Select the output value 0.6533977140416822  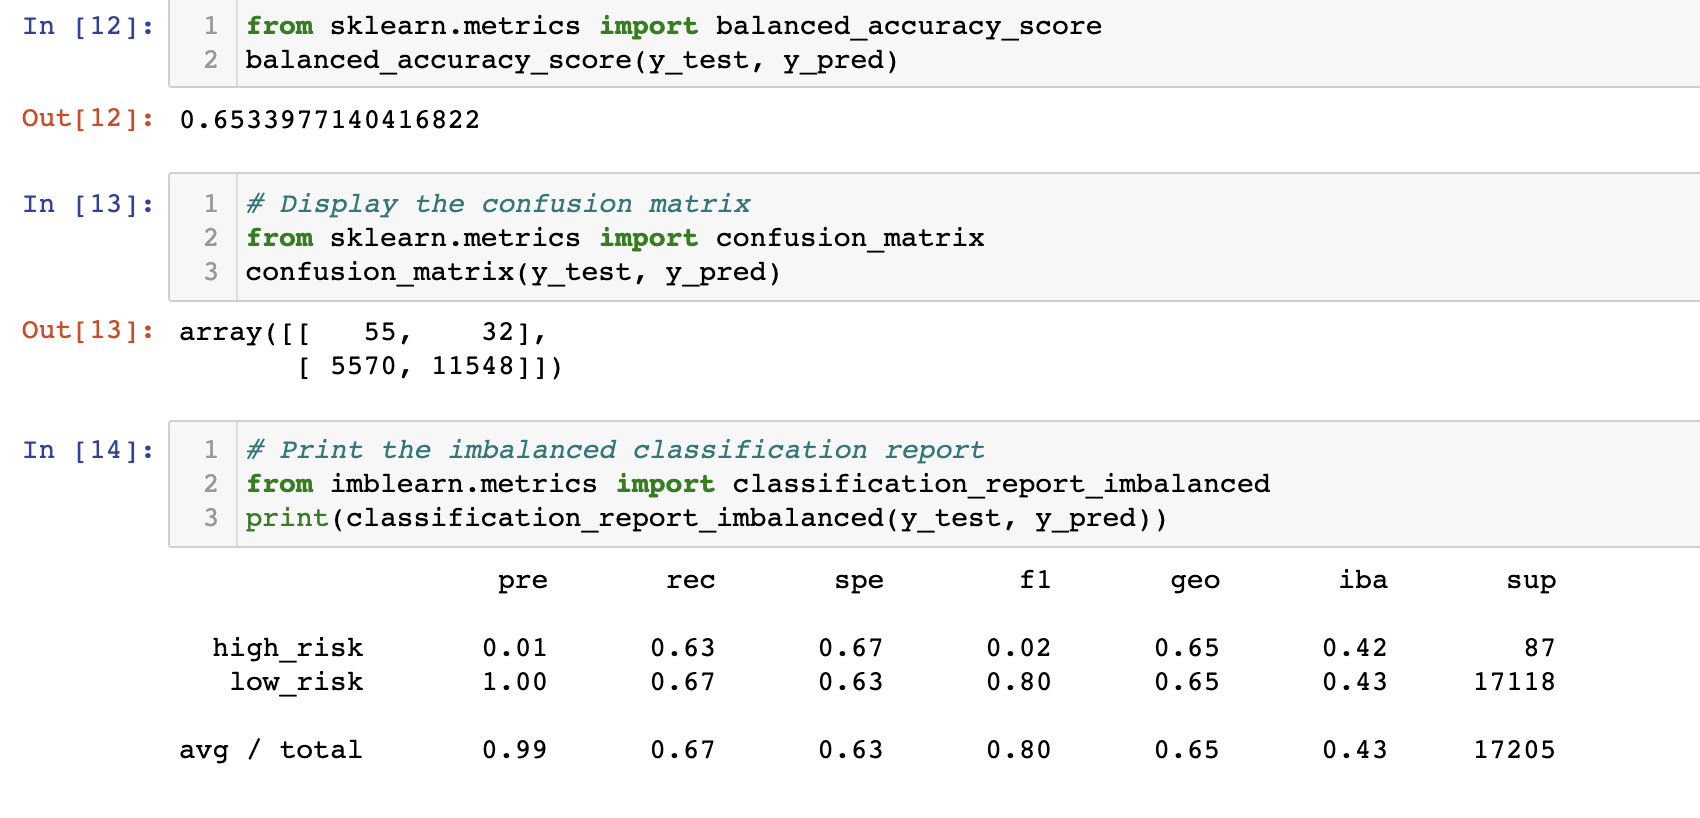point(330,120)
